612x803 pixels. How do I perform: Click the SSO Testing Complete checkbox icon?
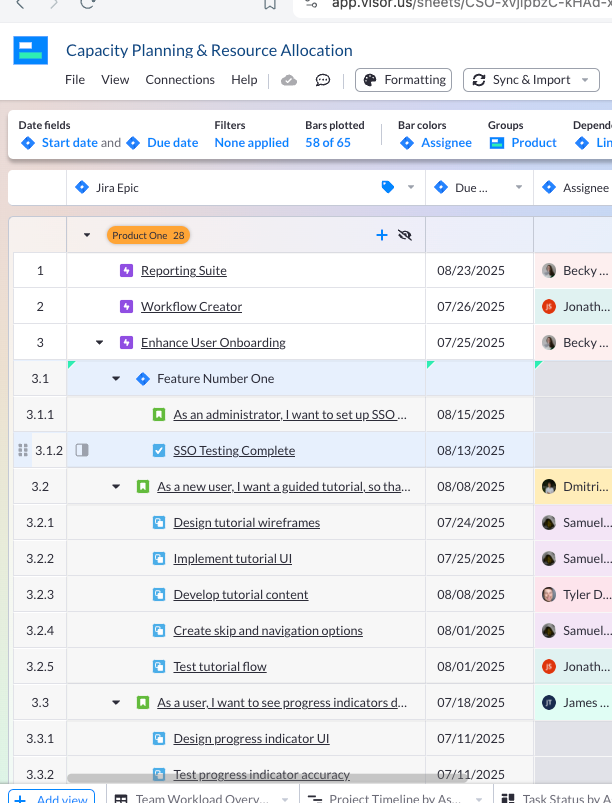click(158, 451)
